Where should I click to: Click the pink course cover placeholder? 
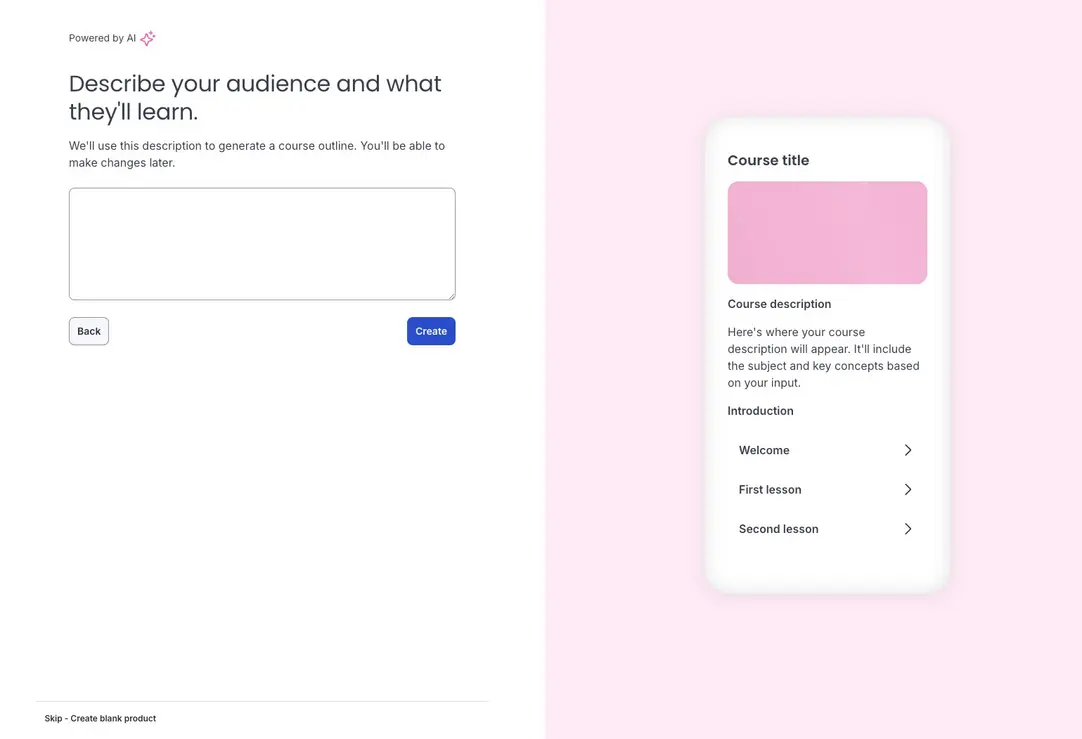pos(827,232)
